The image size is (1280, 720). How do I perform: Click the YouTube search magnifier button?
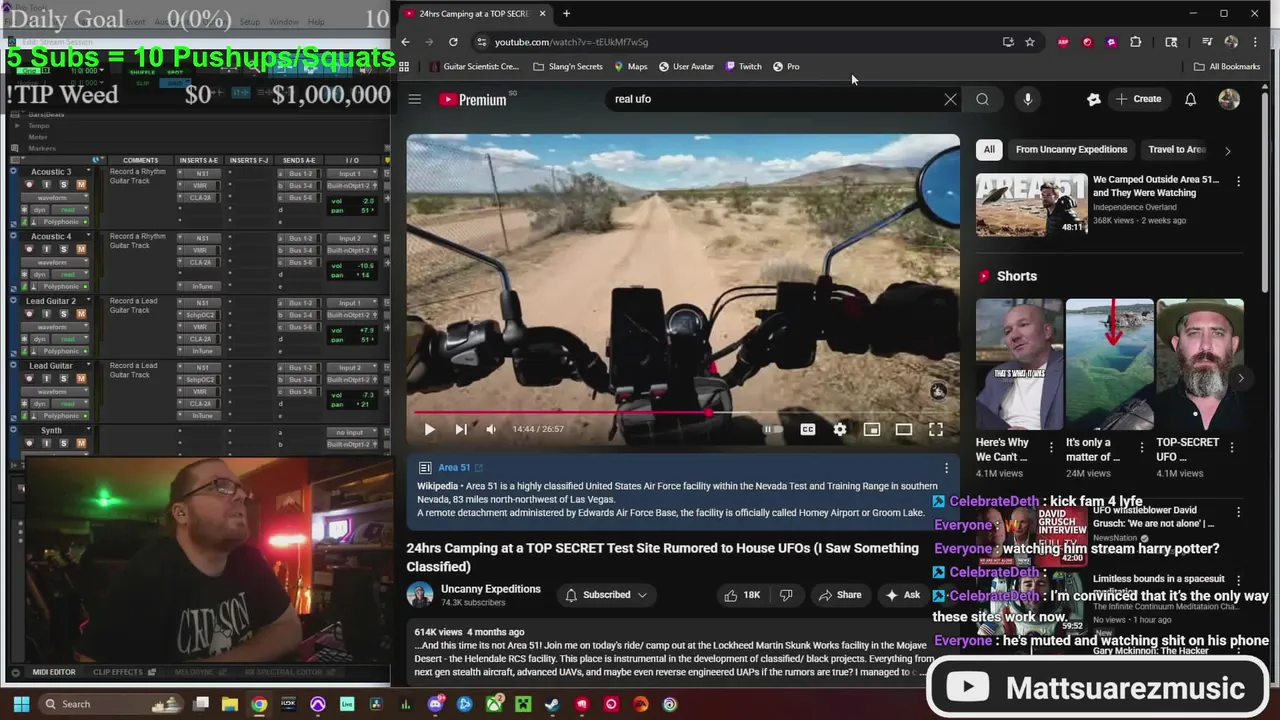[983, 99]
